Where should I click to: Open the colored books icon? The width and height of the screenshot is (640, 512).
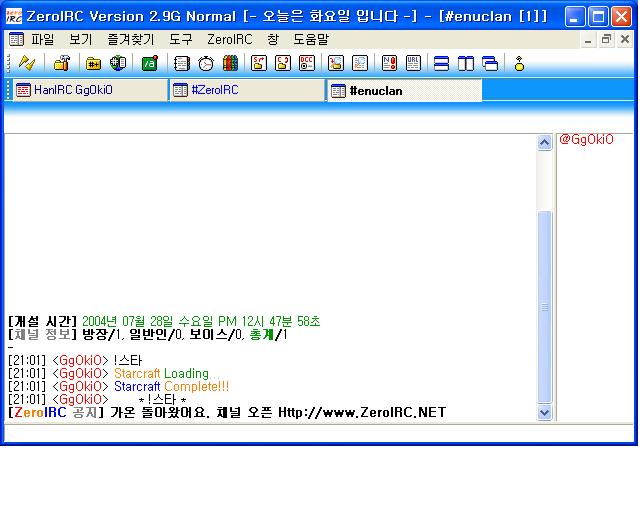coord(230,63)
